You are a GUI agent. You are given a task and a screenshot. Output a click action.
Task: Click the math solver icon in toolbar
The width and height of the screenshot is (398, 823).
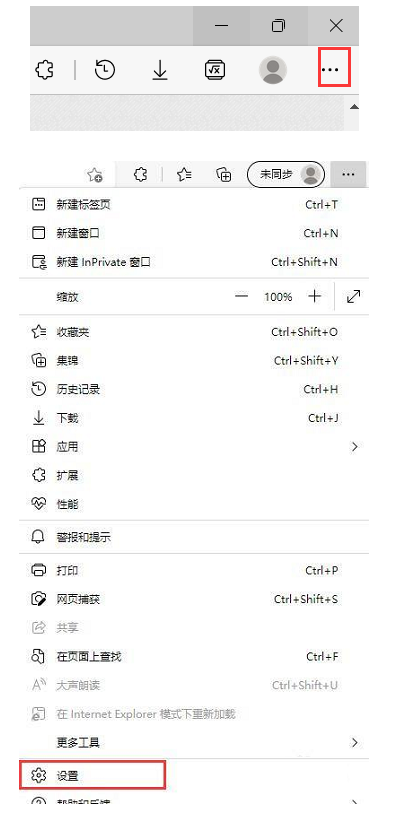click(x=215, y=70)
